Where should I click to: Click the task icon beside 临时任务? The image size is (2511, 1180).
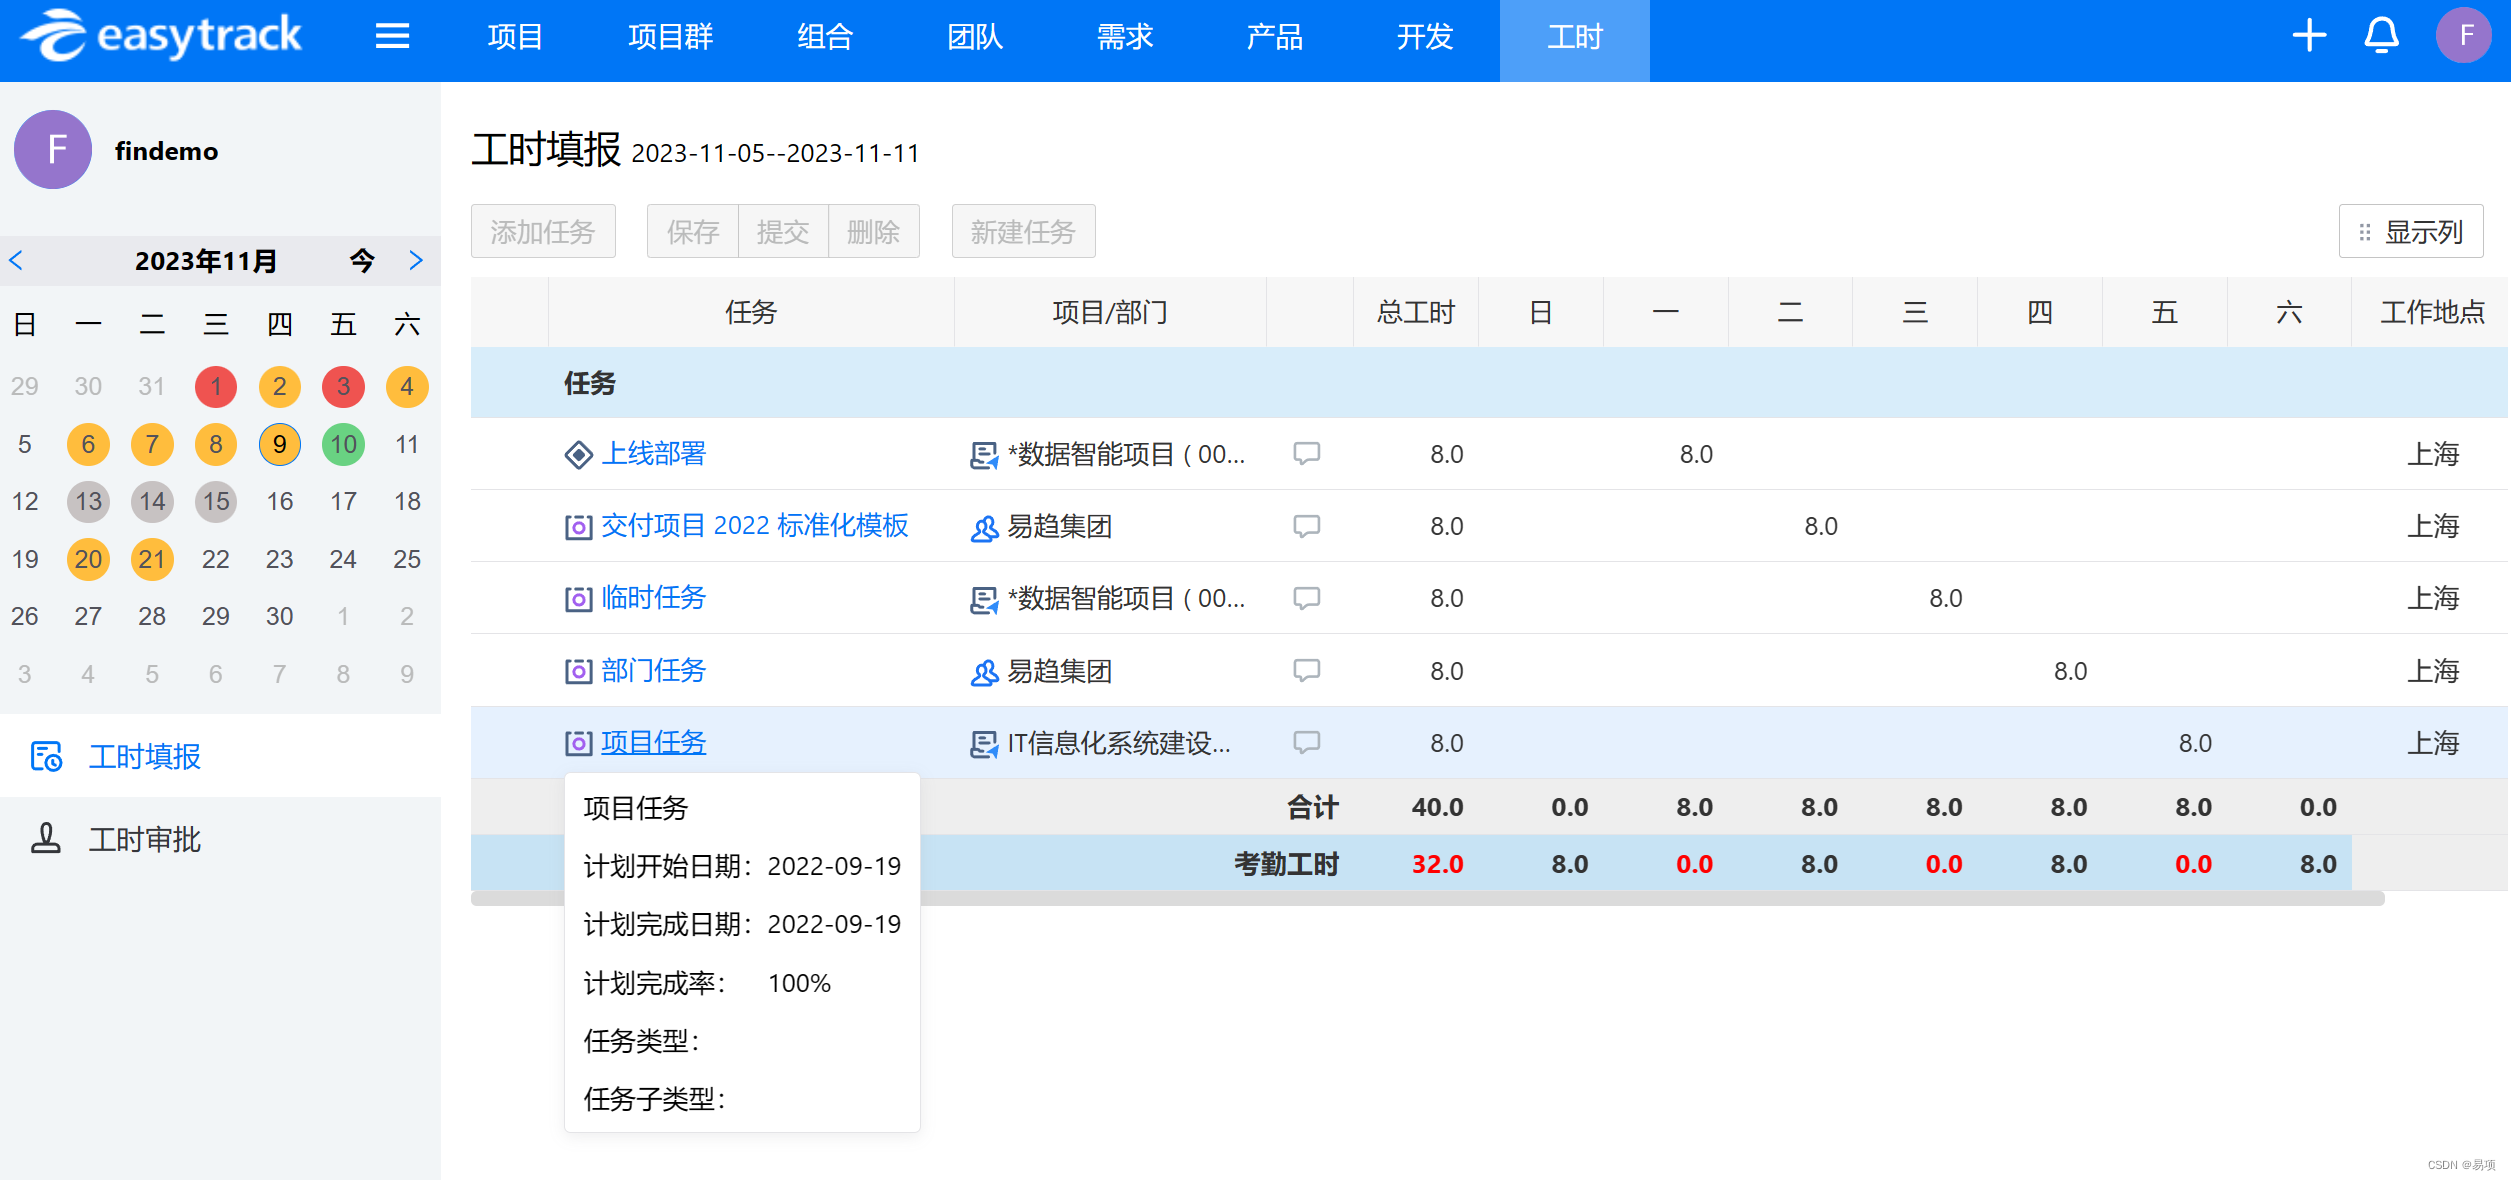578,599
